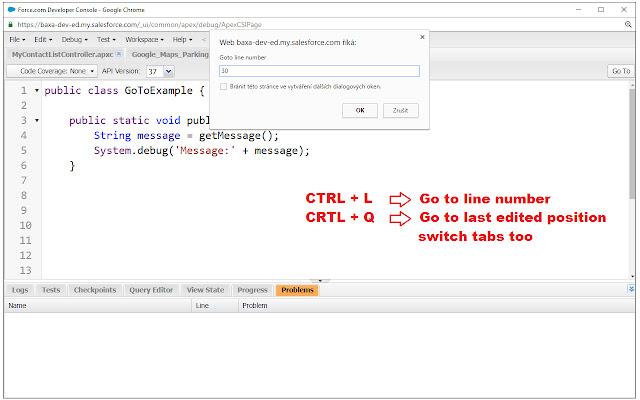The height and width of the screenshot is (400, 640).
Task: Open the API Version dropdown arrow
Action: click(x=169, y=71)
